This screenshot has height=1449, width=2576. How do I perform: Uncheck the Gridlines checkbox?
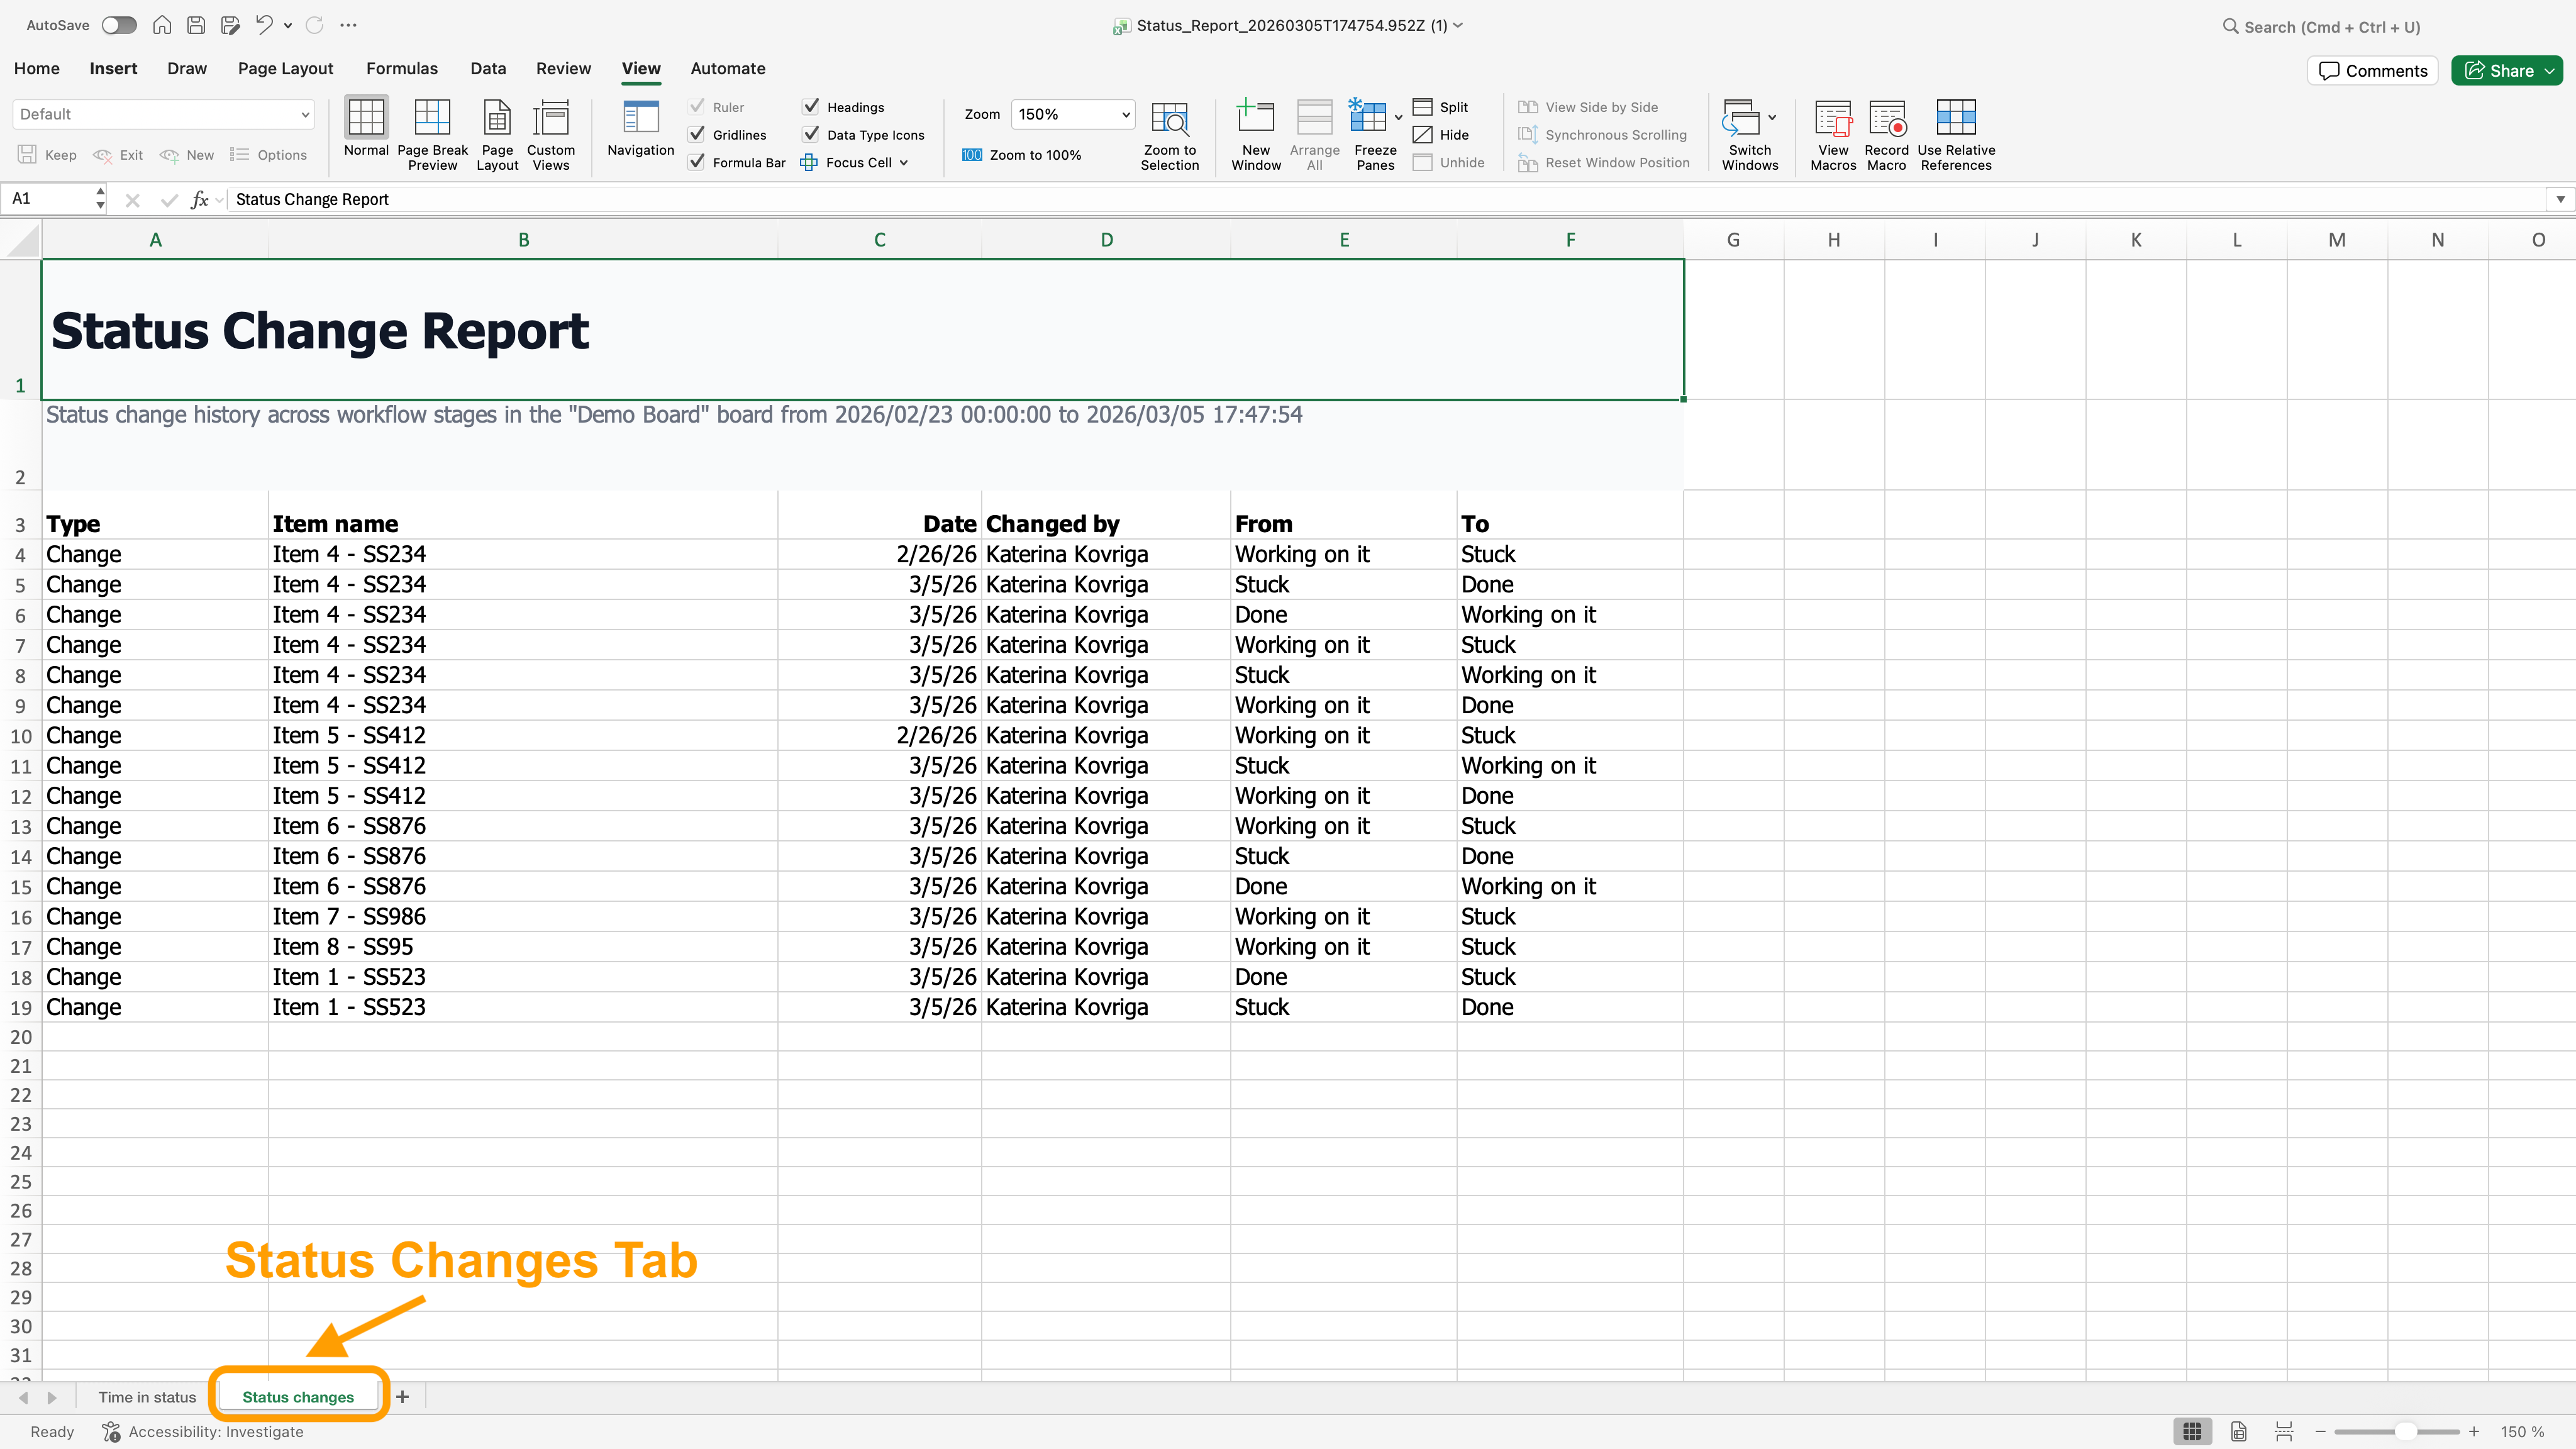697,134
